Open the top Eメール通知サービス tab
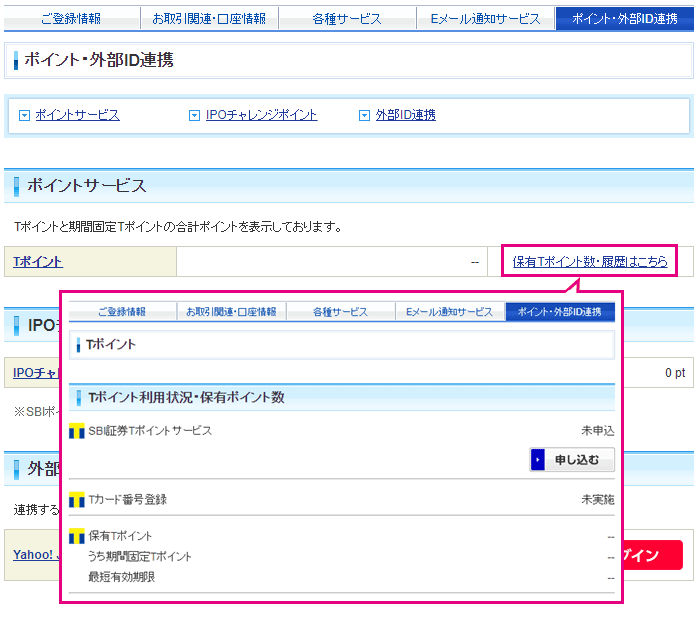The height and width of the screenshot is (630, 699). point(485,19)
